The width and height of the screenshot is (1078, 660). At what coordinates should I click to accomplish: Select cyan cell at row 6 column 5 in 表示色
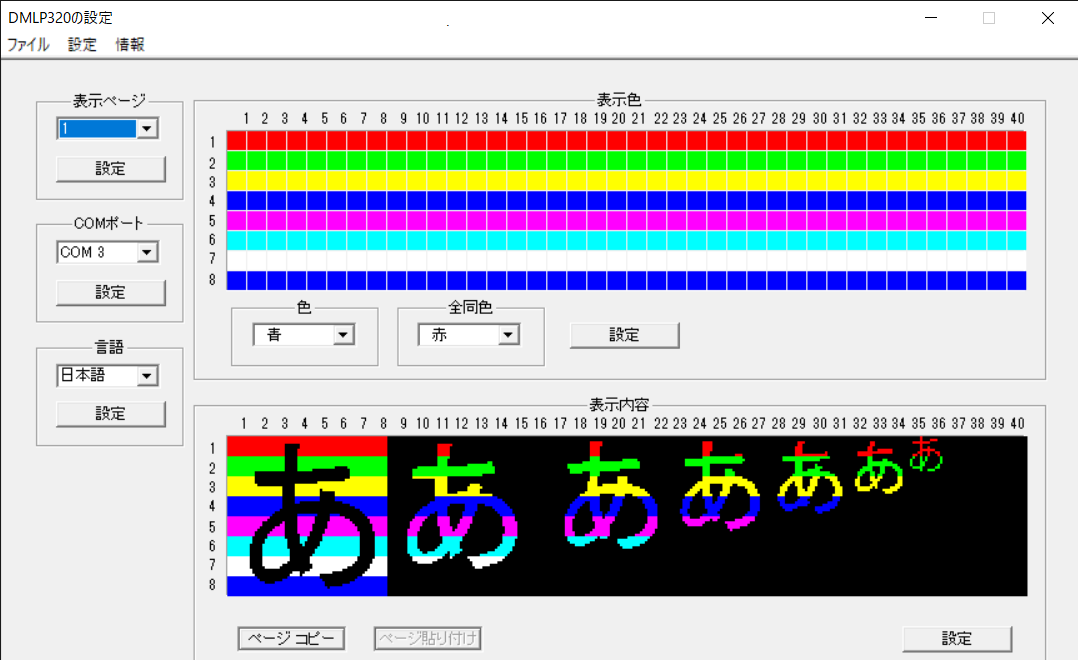point(317,240)
